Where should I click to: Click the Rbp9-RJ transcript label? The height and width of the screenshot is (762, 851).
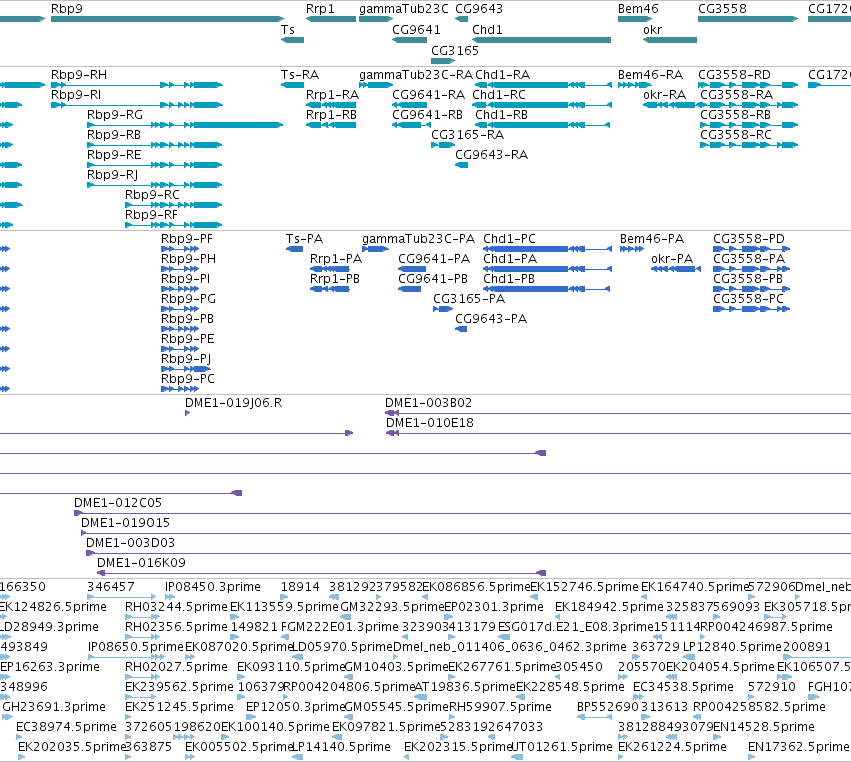112,174
